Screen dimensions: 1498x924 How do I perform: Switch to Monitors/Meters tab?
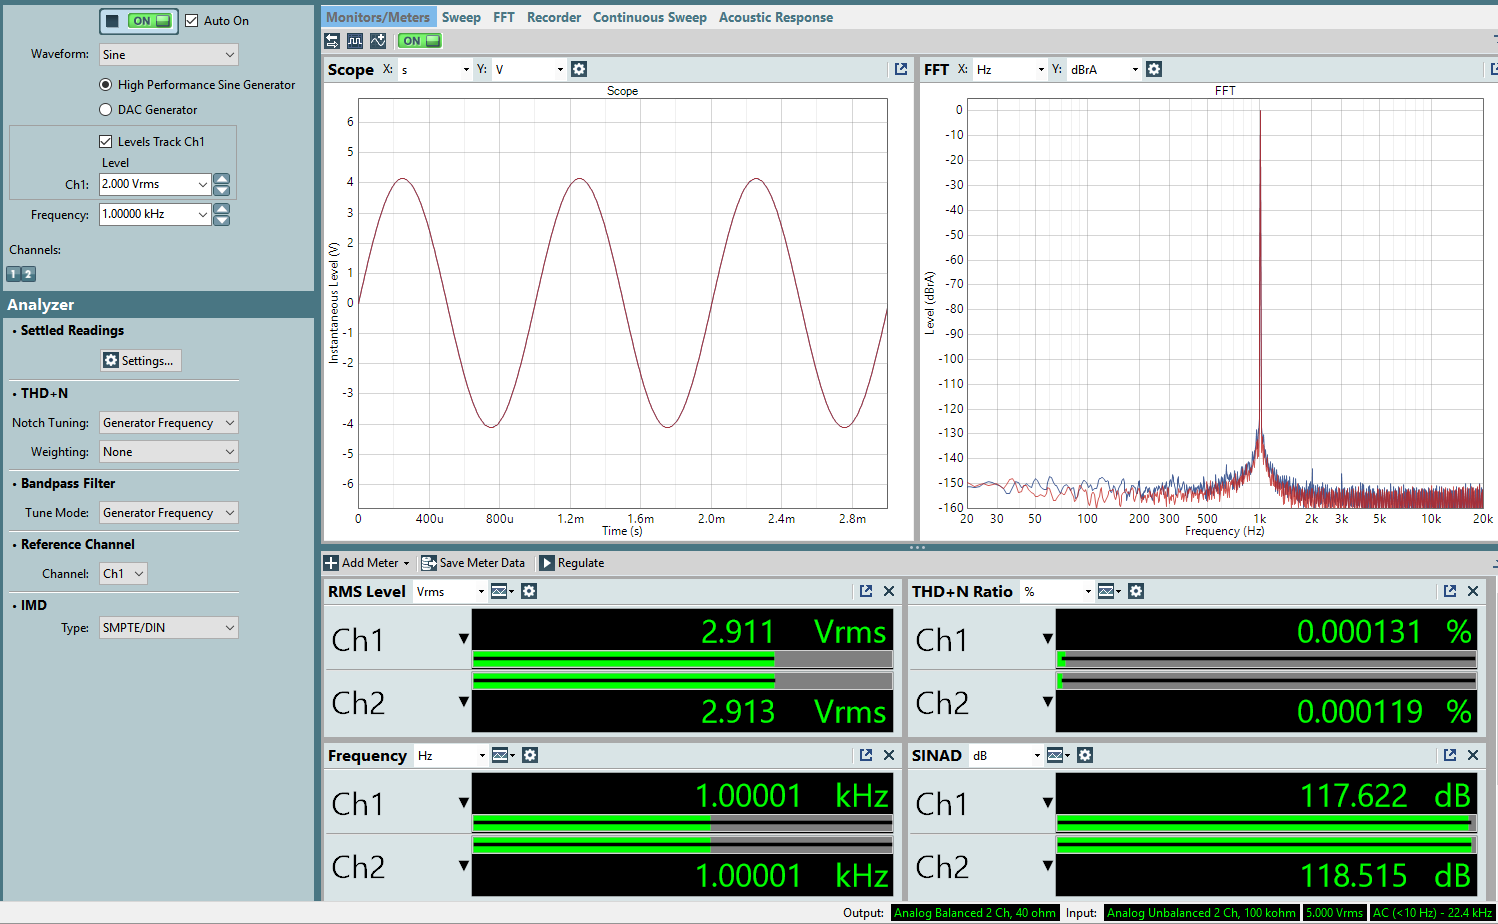point(378,17)
